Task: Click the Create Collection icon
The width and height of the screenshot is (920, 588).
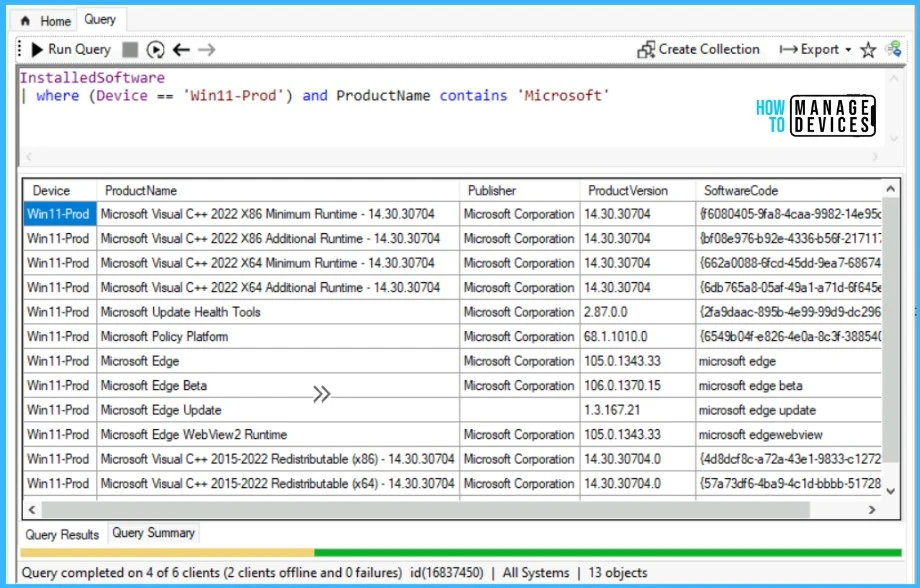Action: pos(646,50)
